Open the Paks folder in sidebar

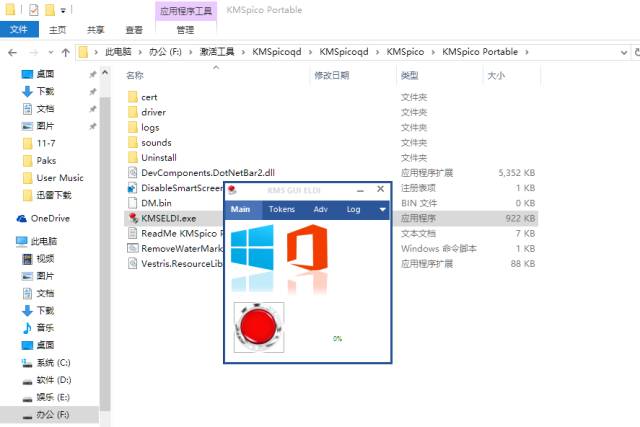[46, 160]
